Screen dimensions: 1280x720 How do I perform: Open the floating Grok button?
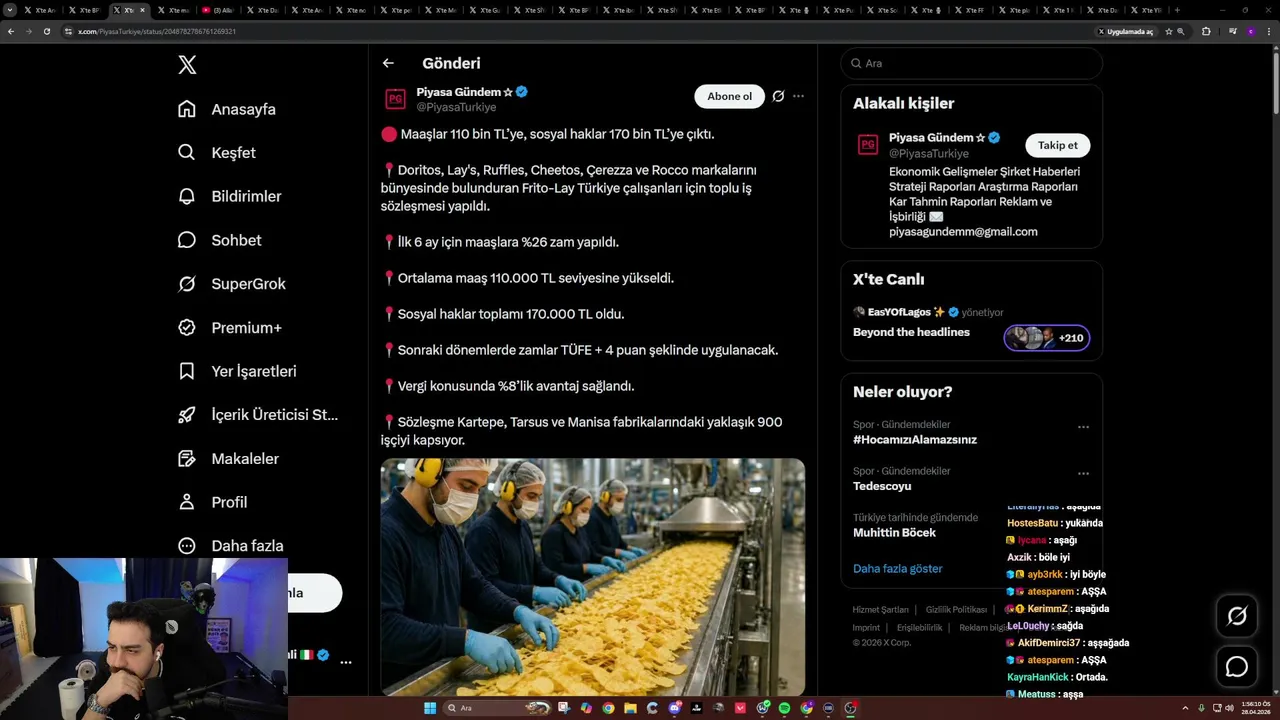pyautogui.click(x=1237, y=616)
